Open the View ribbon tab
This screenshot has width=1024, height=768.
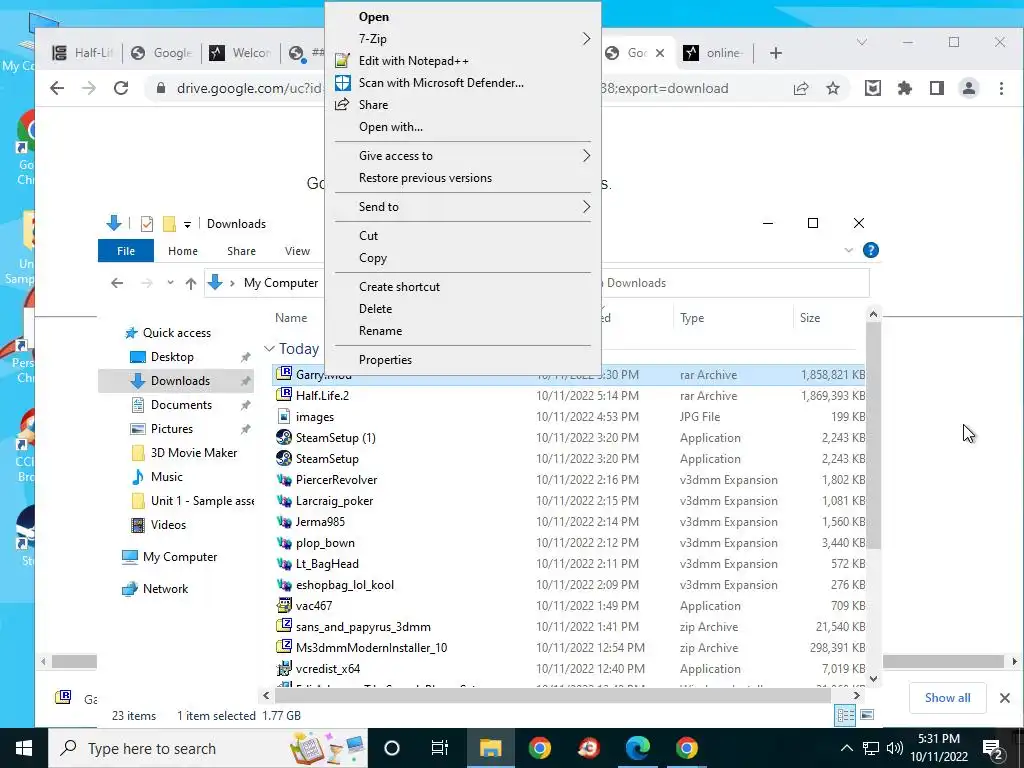coord(297,251)
